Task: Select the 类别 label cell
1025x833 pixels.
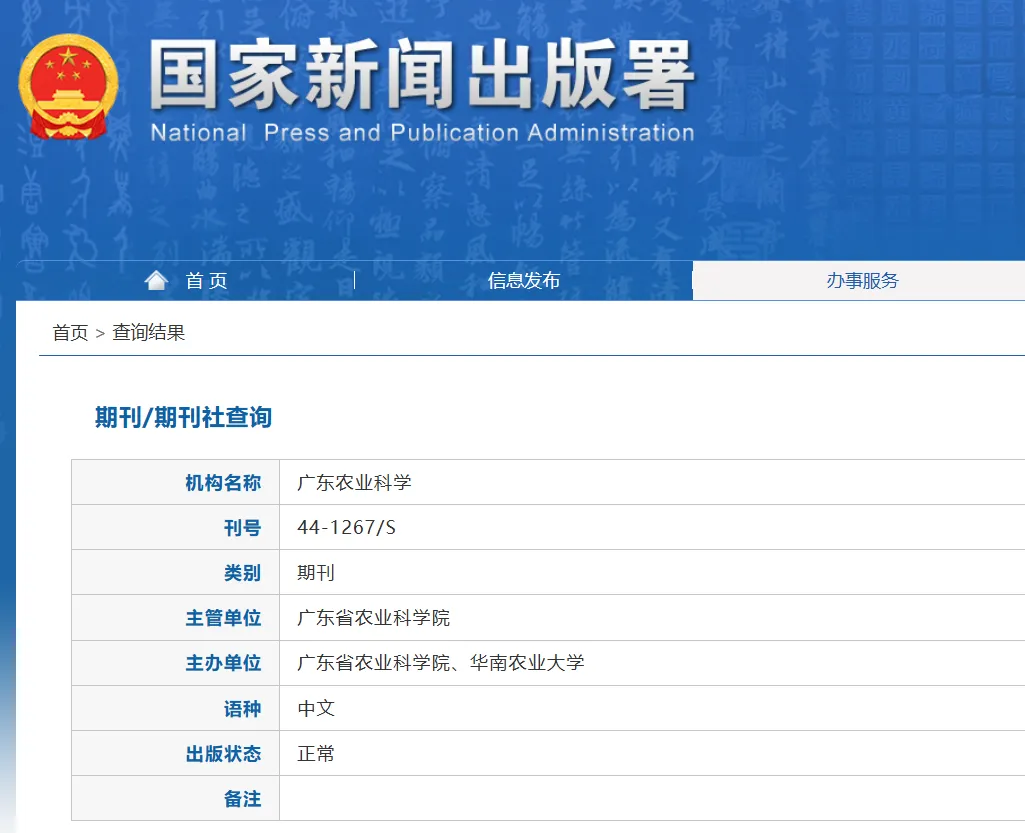Action: (x=176, y=573)
